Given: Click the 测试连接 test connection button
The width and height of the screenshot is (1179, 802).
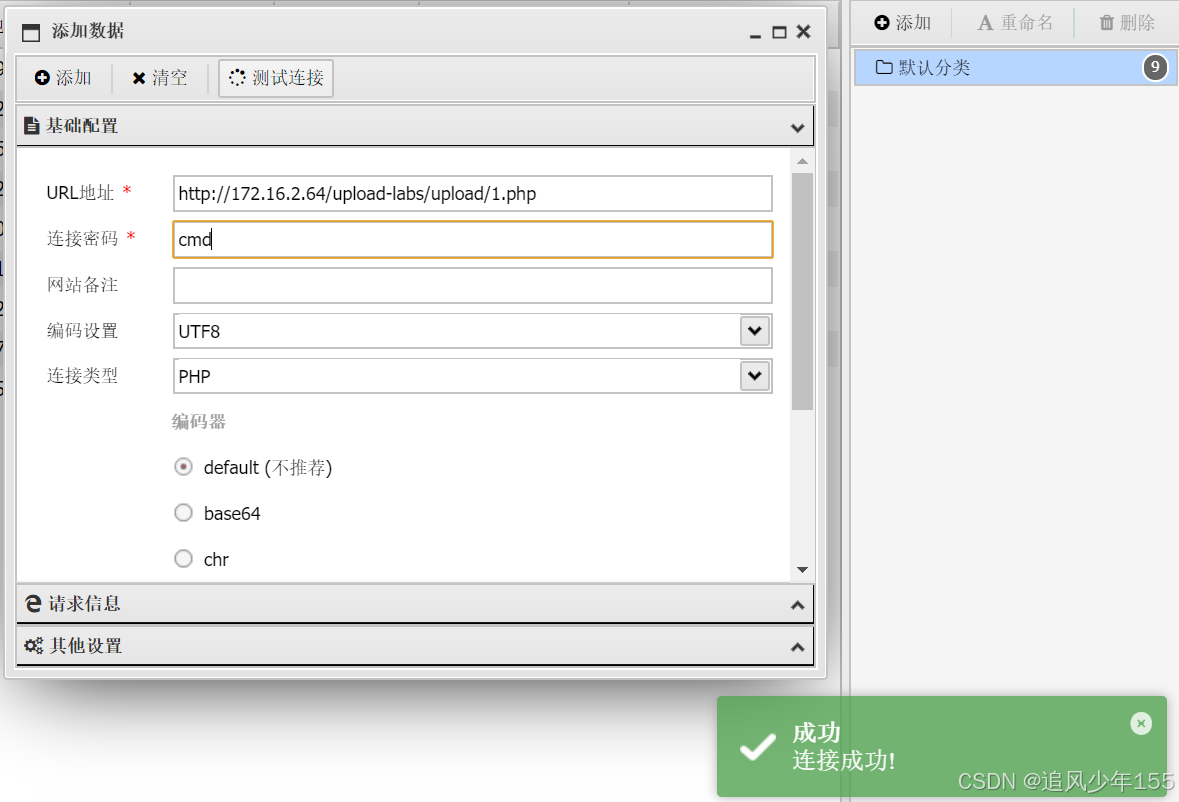Looking at the screenshot, I should [x=276, y=78].
